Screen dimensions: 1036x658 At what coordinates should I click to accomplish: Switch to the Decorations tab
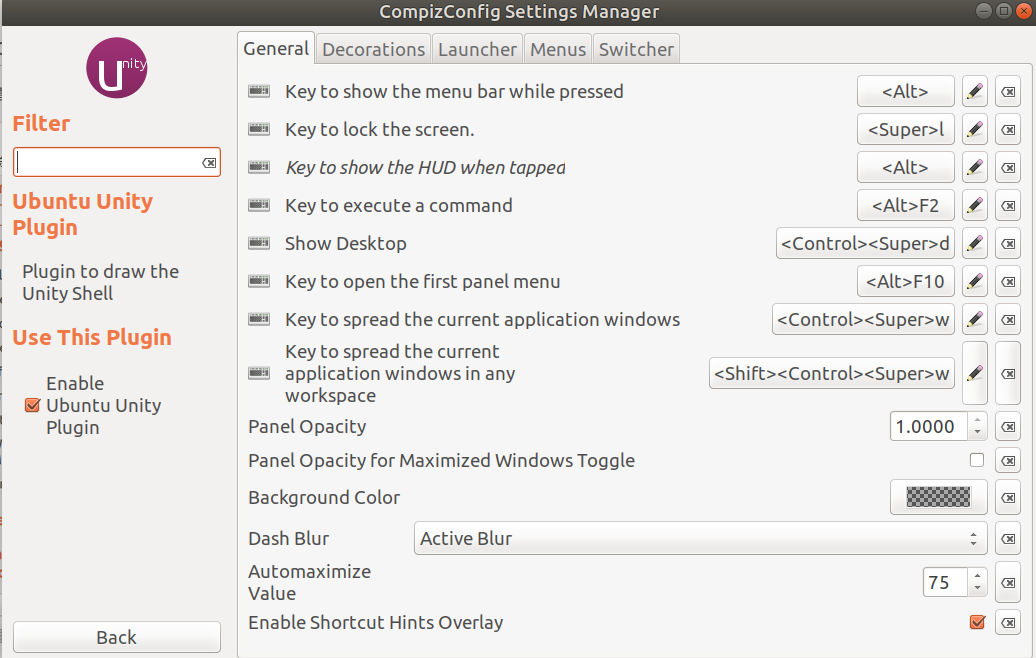pyautogui.click(x=372, y=48)
